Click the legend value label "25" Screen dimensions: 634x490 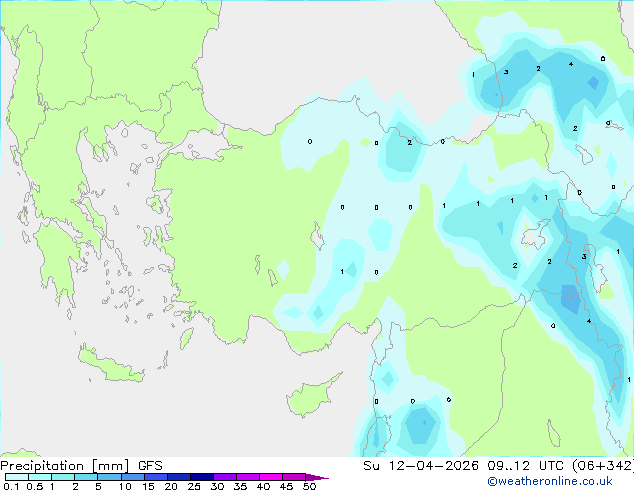pos(194,486)
